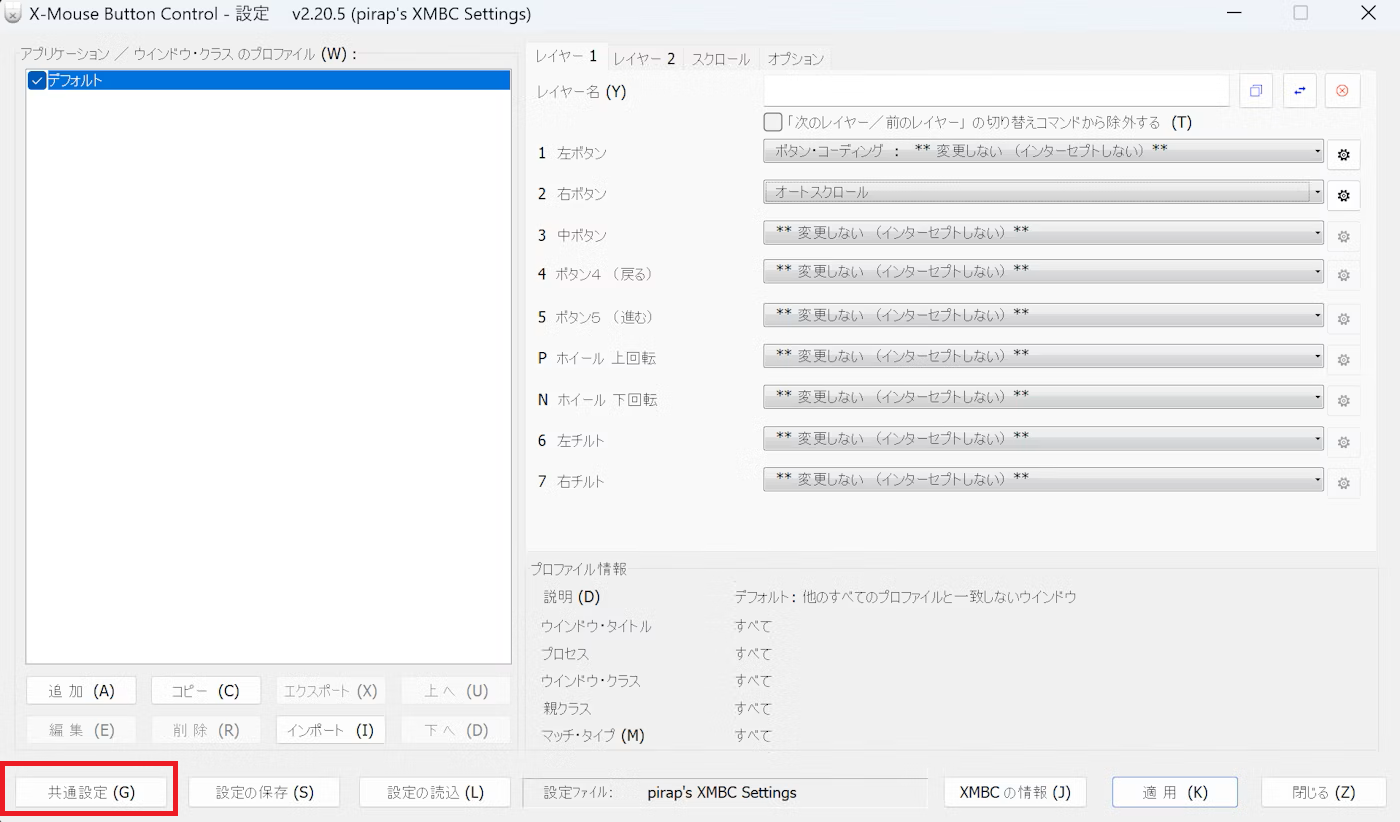This screenshot has height=822, width=1400.
Task: Open XMBC の情報 (J)
Action: [x=1015, y=792]
